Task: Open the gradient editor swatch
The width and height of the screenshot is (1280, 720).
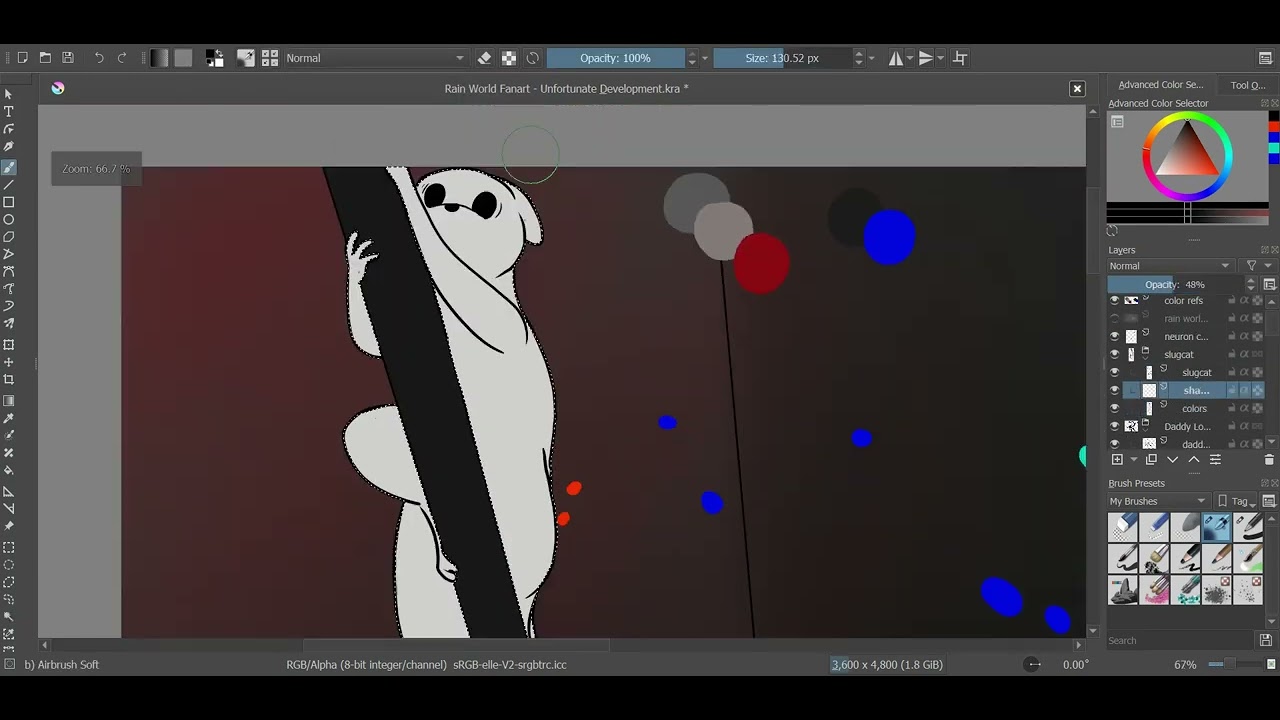Action: [159, 58]
